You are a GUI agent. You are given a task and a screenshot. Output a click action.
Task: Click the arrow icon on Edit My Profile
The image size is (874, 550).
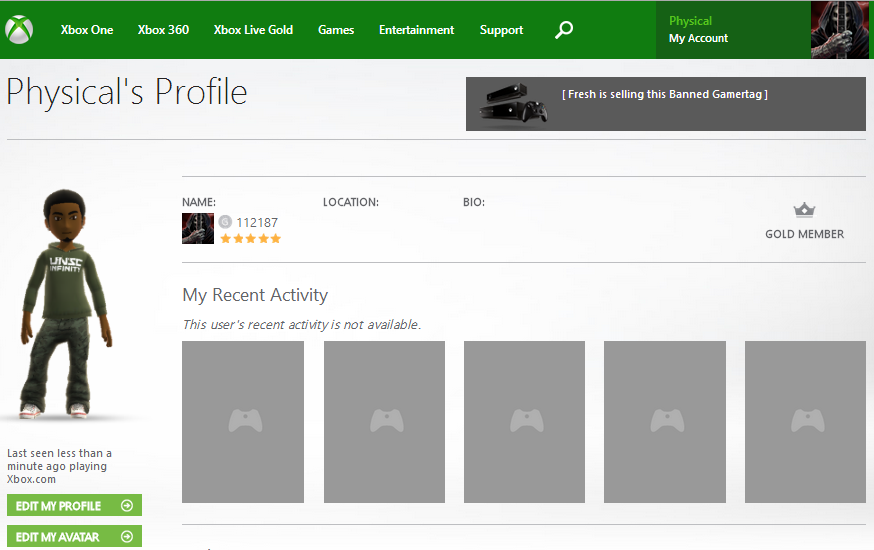(x=127, y=505)
